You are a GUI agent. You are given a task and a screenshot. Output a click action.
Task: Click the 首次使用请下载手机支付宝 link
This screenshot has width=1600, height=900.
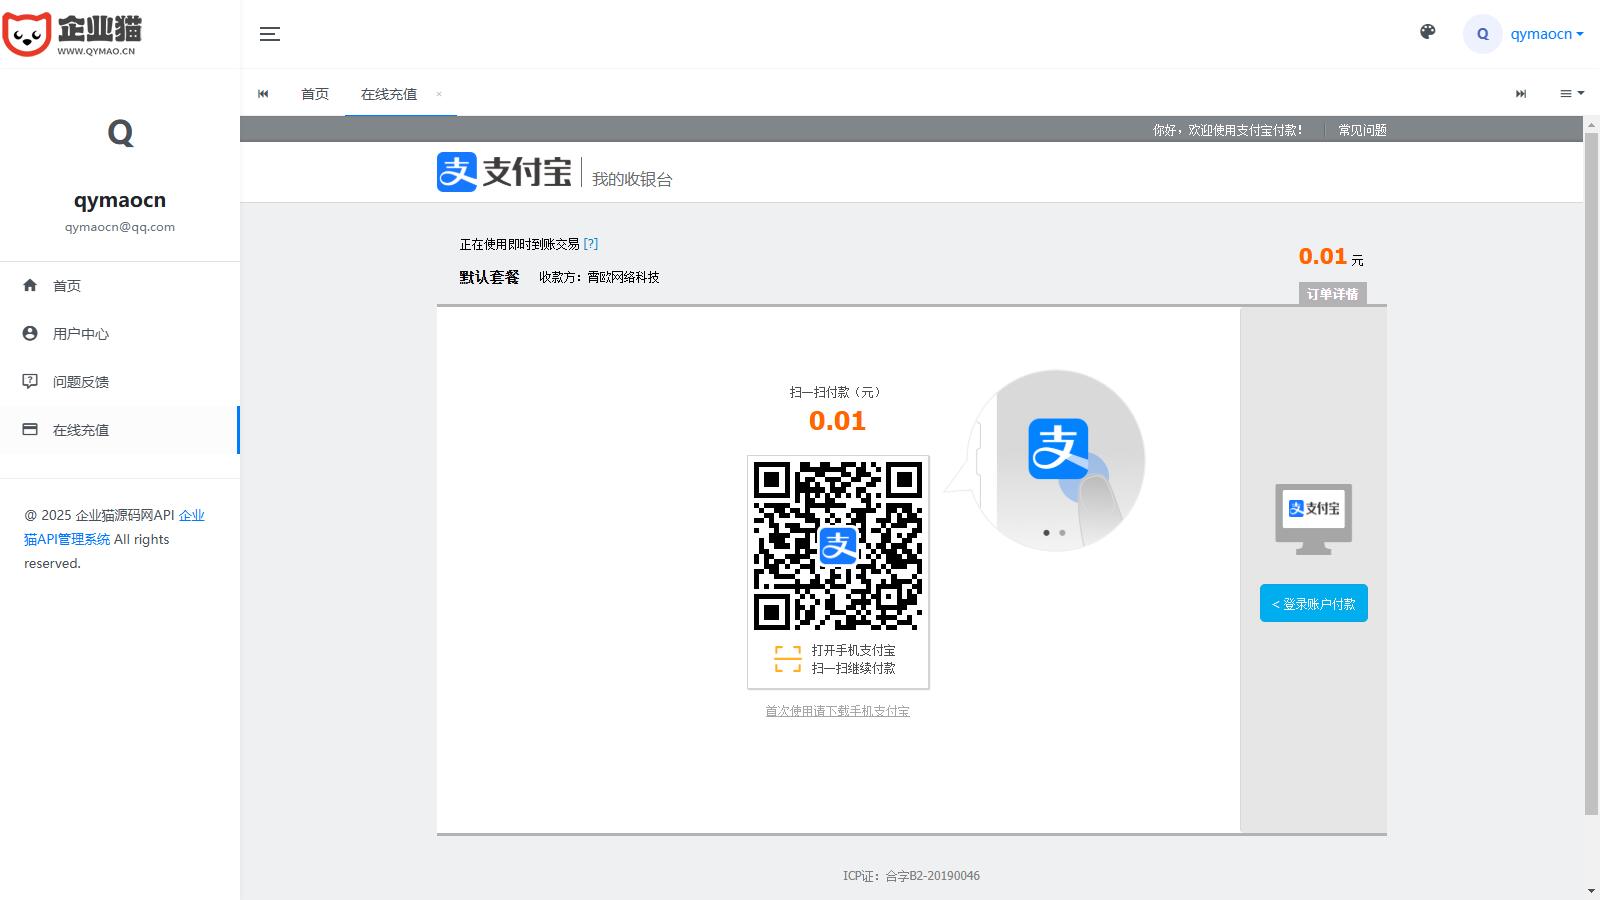click(837, 711)
